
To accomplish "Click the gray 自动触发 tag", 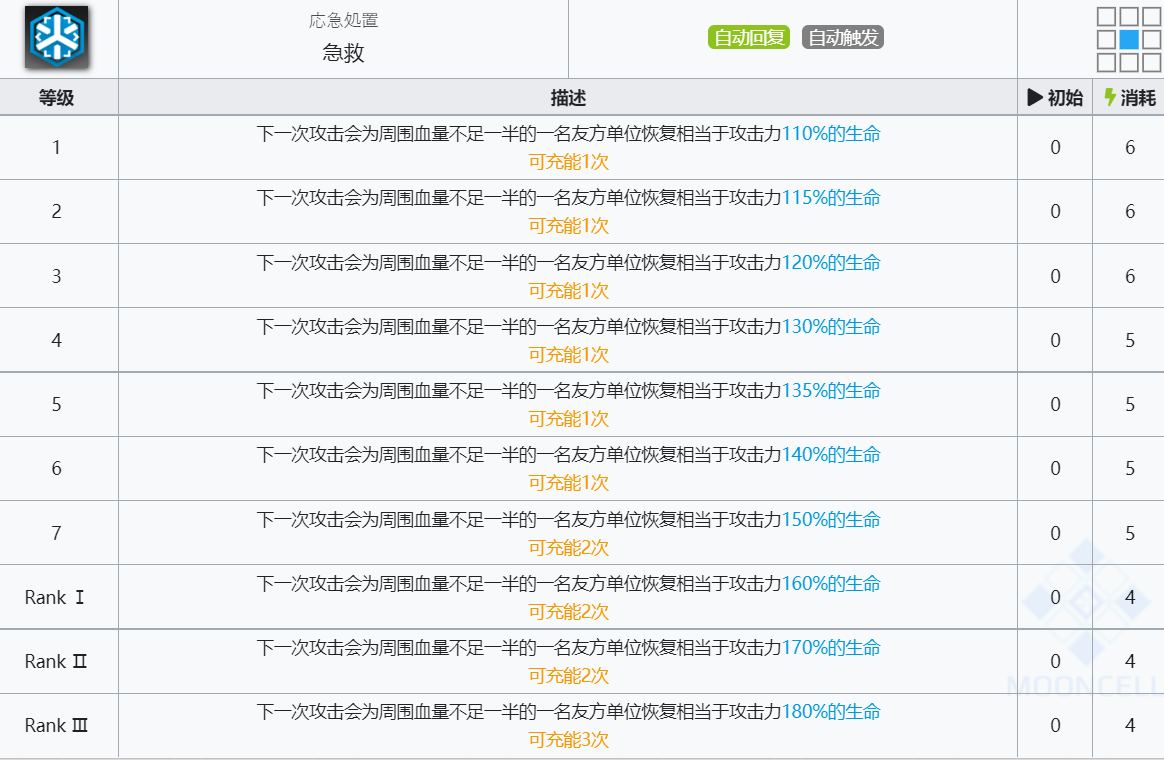I will [843, 37].
